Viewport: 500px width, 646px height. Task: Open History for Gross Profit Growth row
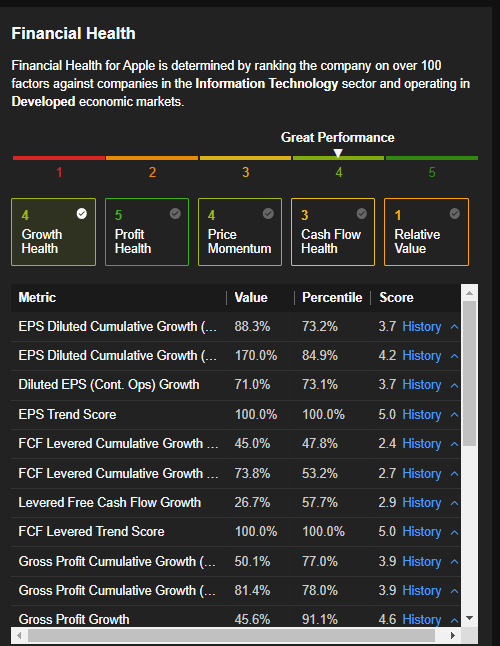422,619
